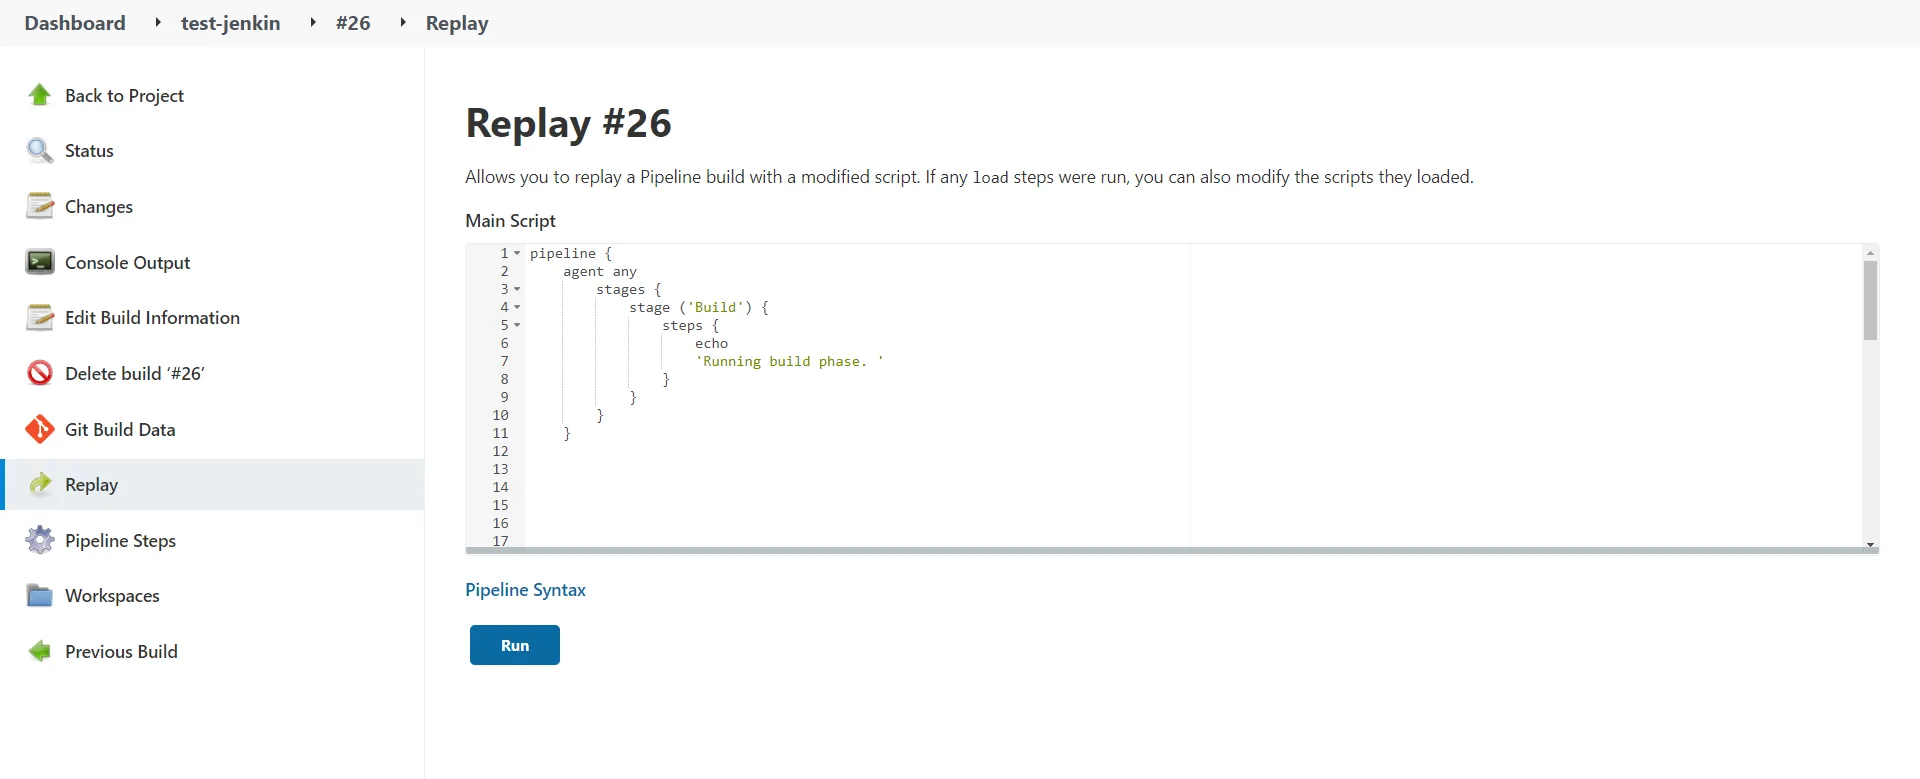Click the 'echo' line in the script

(x=711, y=344)
